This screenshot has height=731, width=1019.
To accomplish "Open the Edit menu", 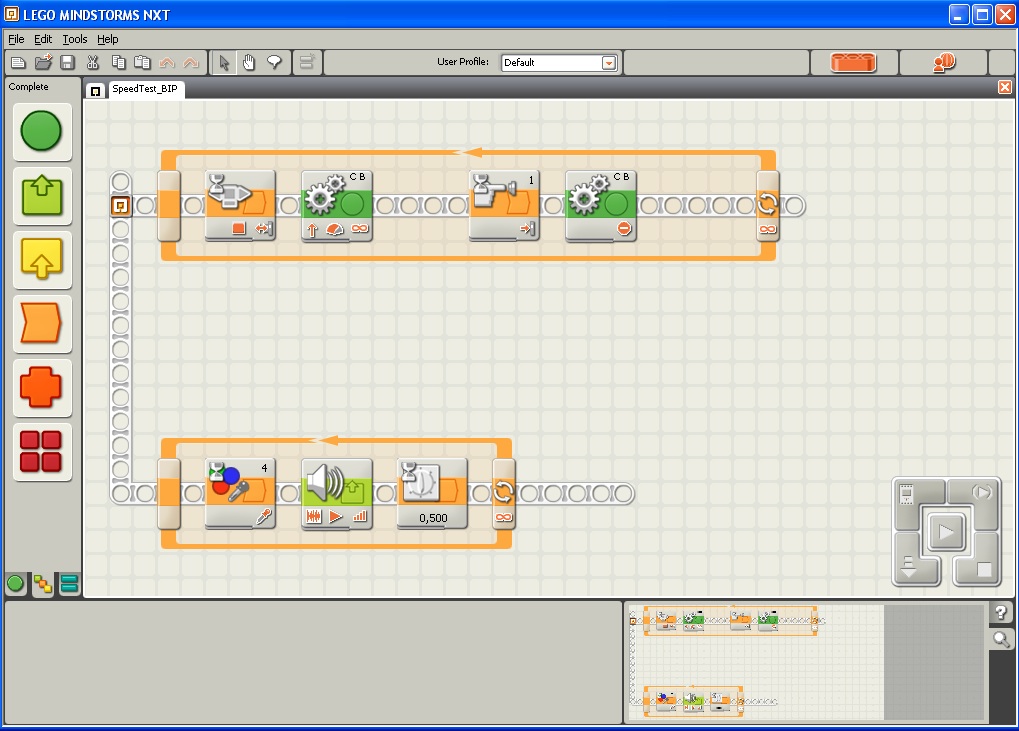I will coord(43,39).
